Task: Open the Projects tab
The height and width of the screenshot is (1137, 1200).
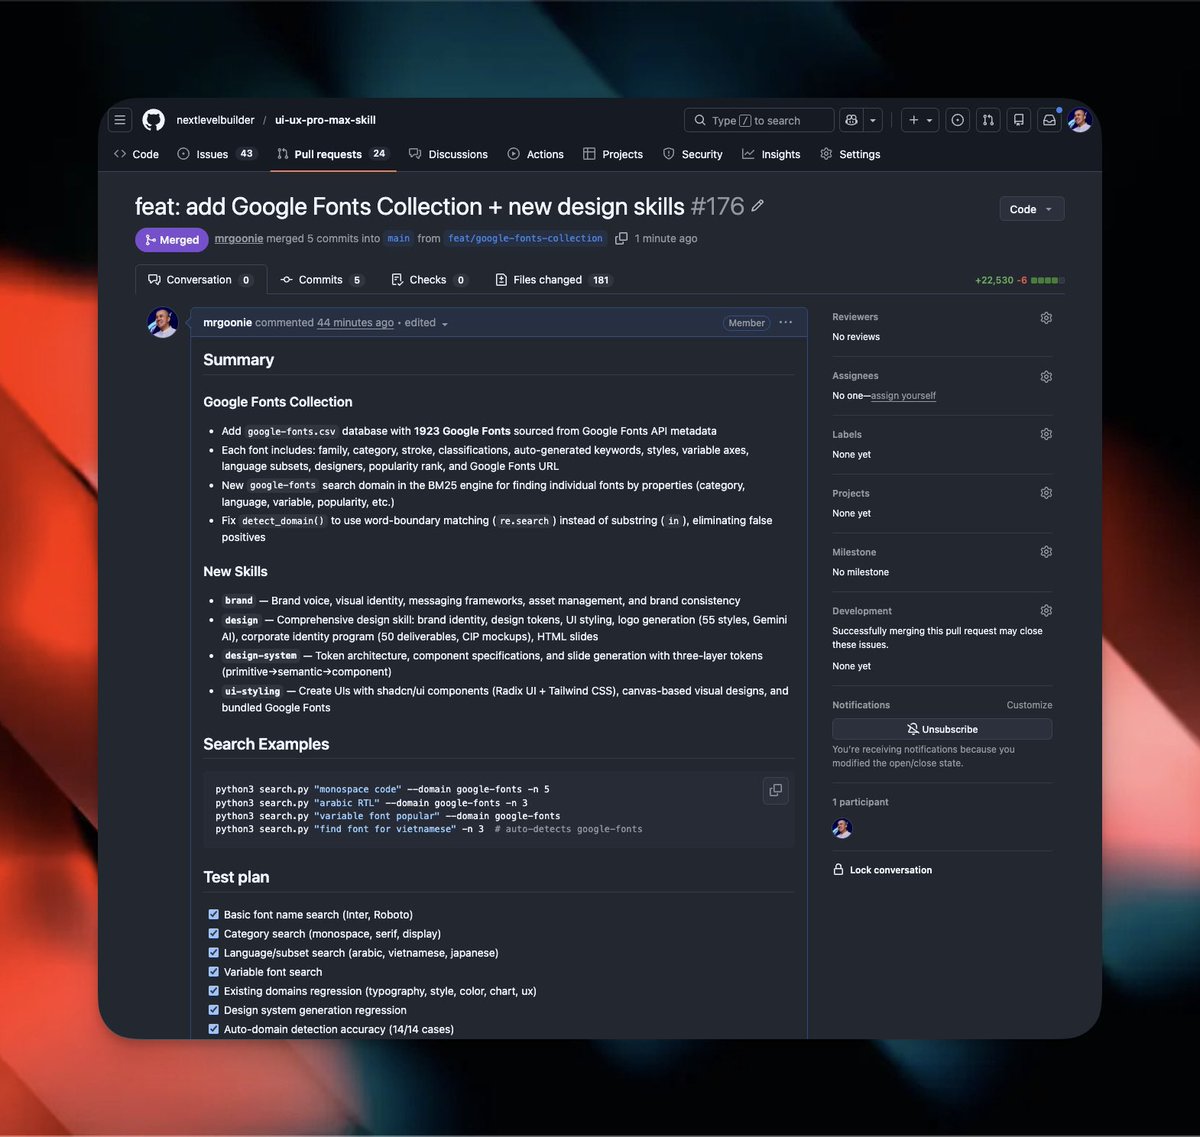Action: point(613,154)
